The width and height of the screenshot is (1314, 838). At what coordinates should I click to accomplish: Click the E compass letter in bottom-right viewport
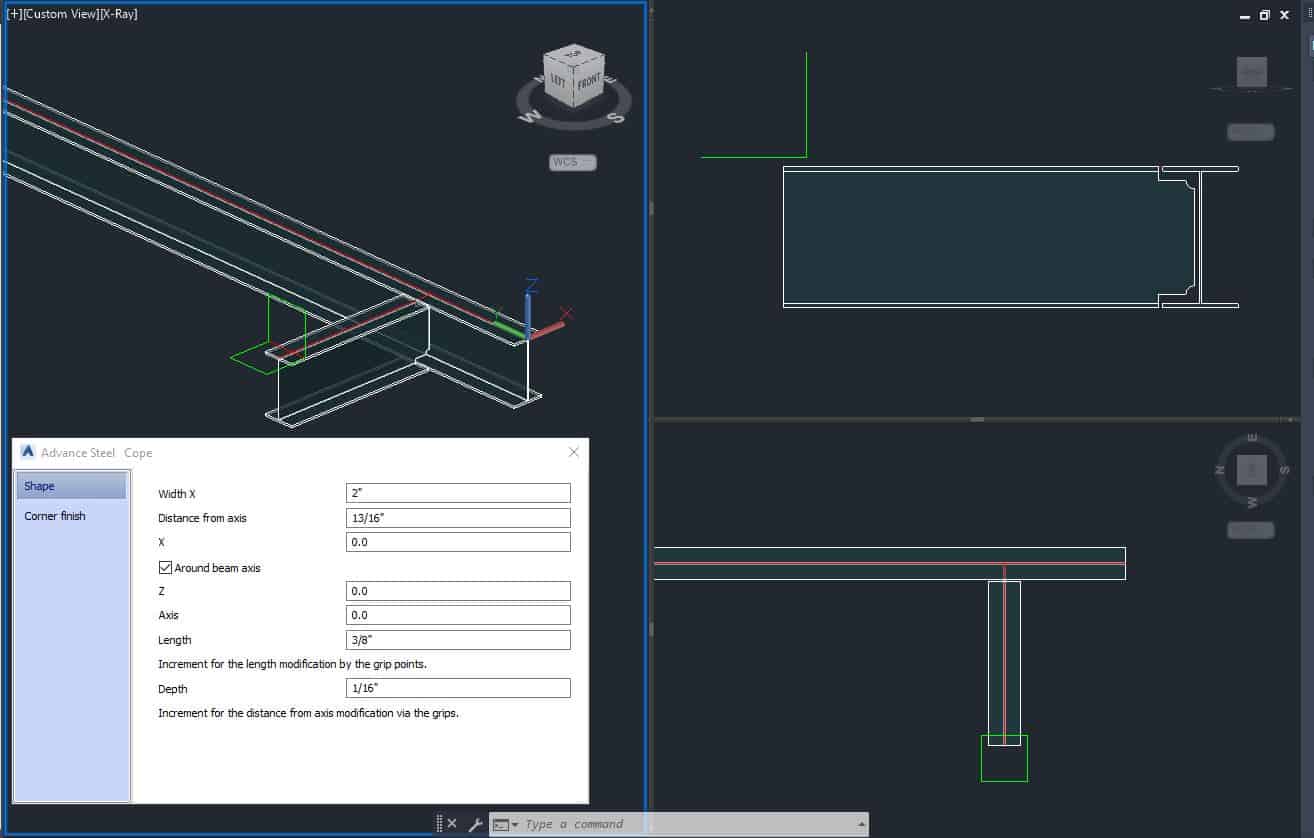[1252, 438]
